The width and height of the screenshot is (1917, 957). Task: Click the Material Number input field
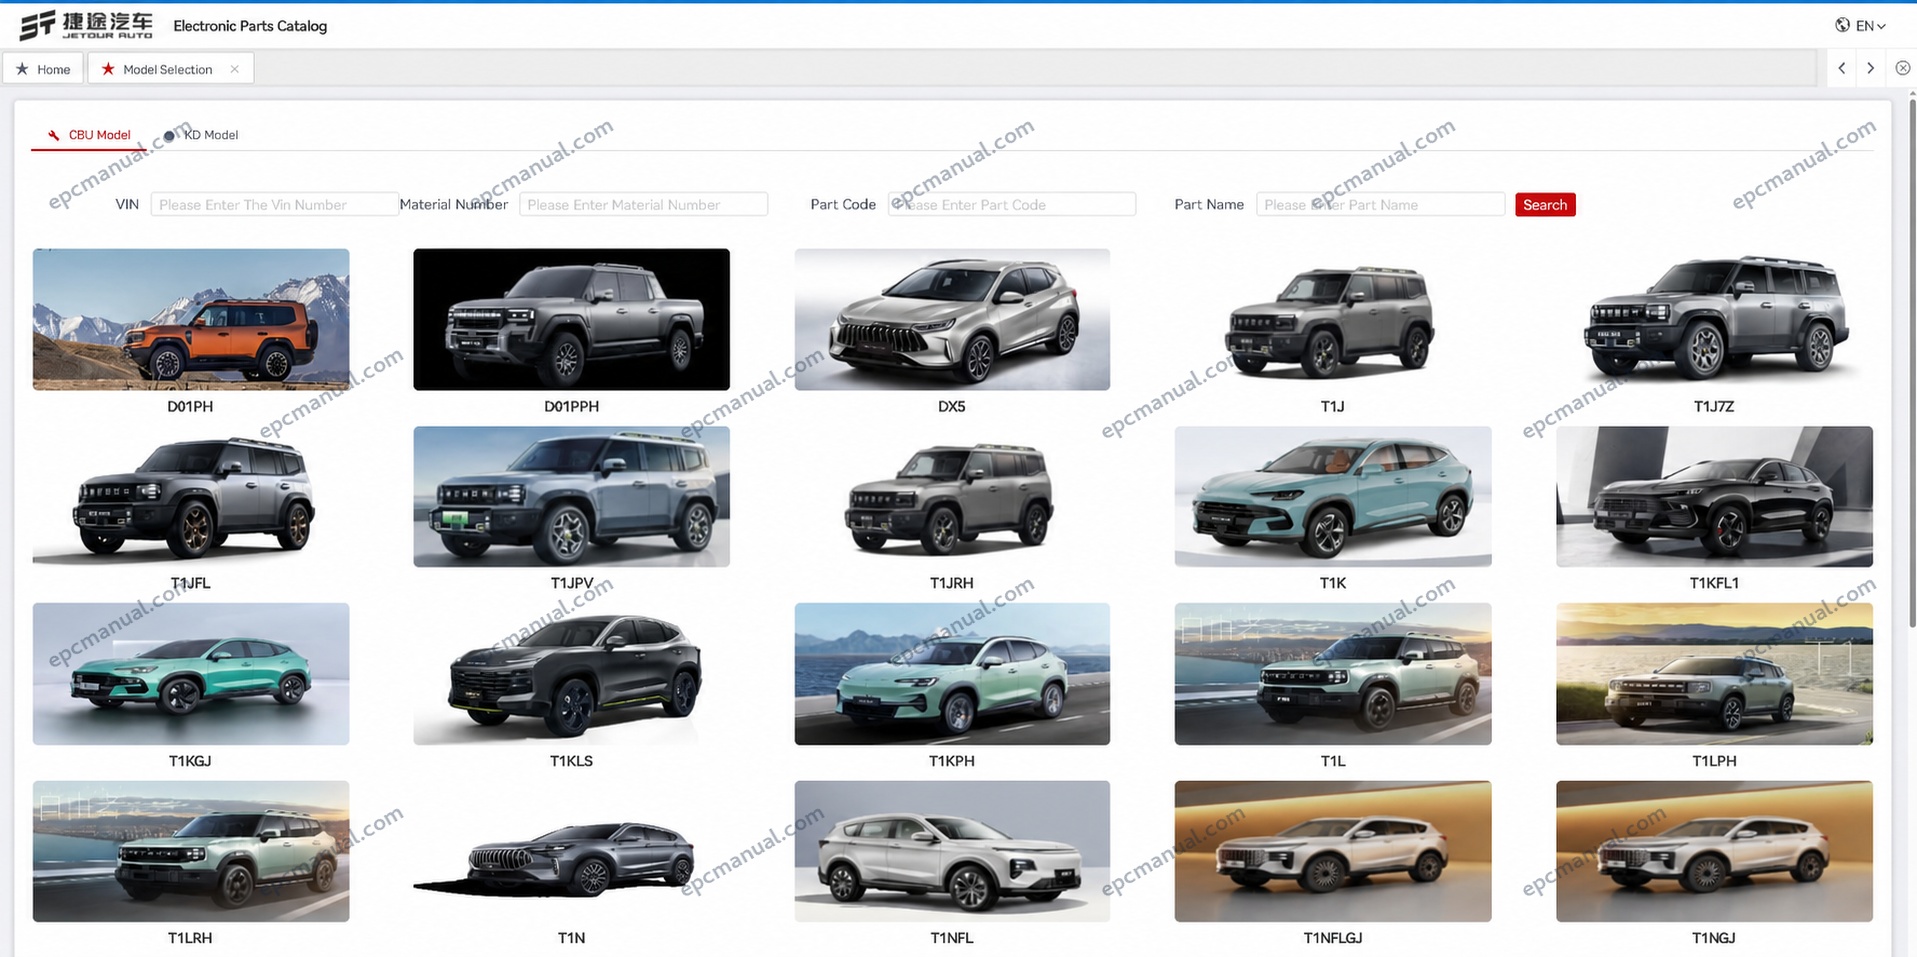click(x=643, y=205)
